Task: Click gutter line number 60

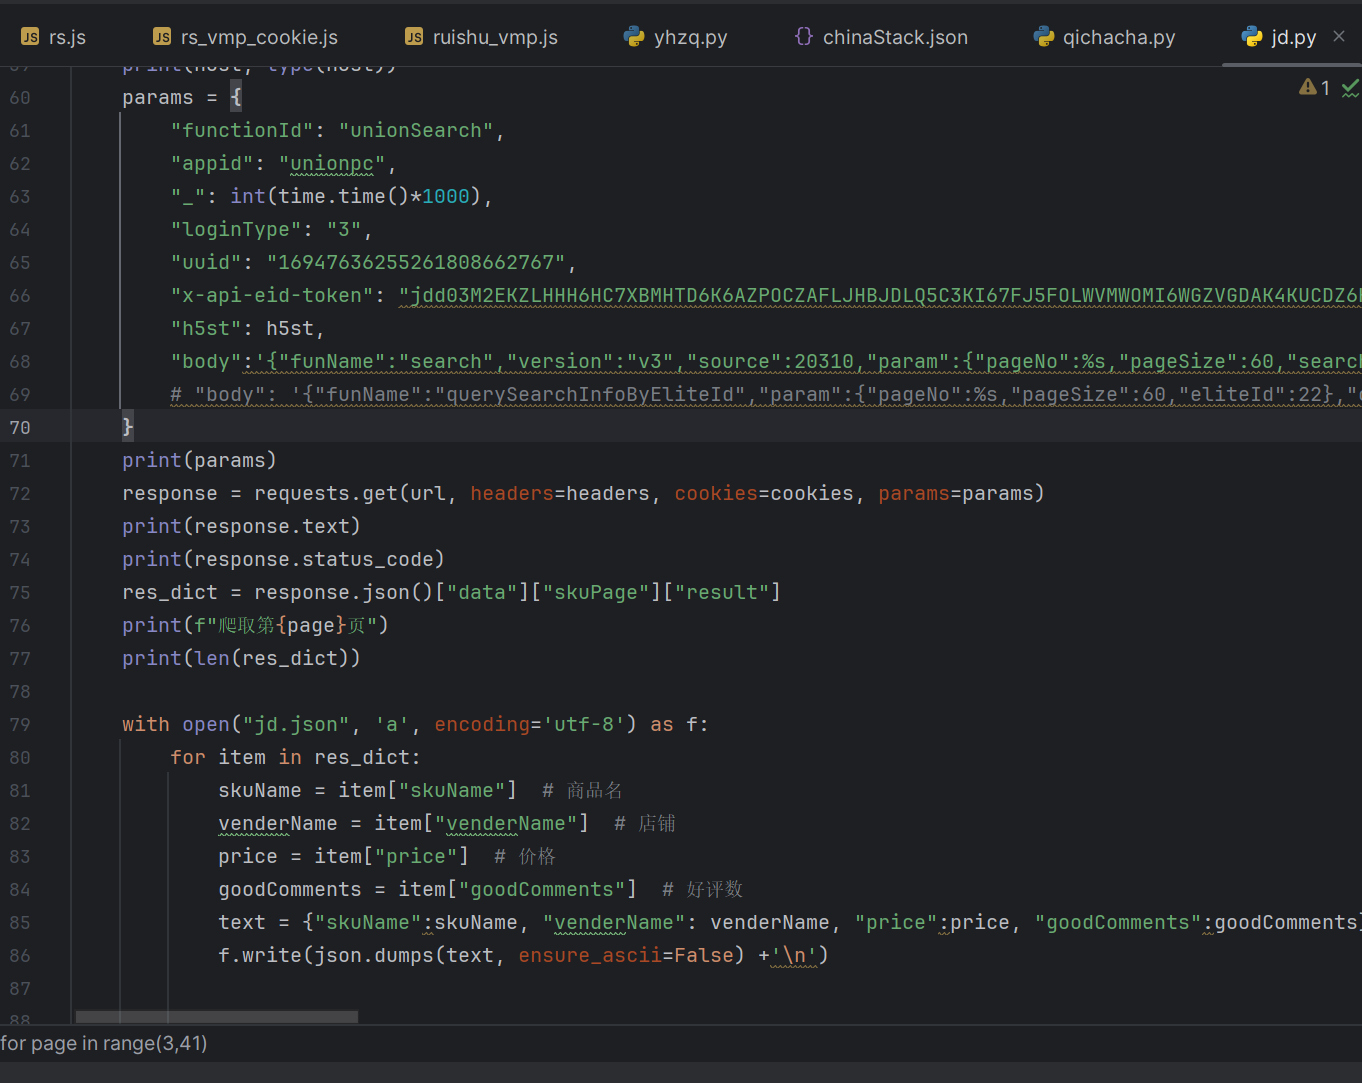Action: 20,98
